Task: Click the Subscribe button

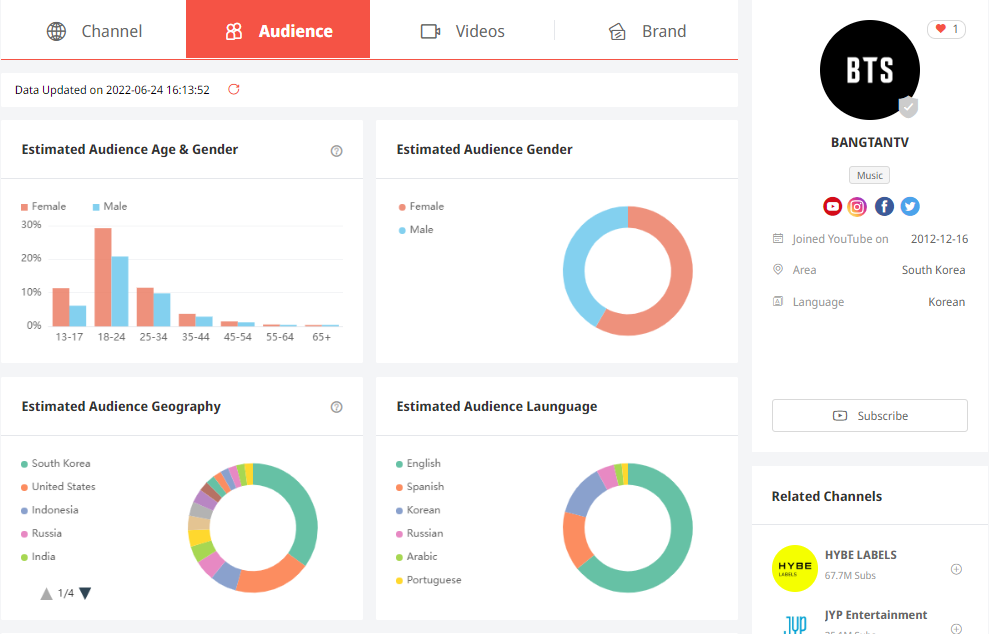Action: coord(870,416)
